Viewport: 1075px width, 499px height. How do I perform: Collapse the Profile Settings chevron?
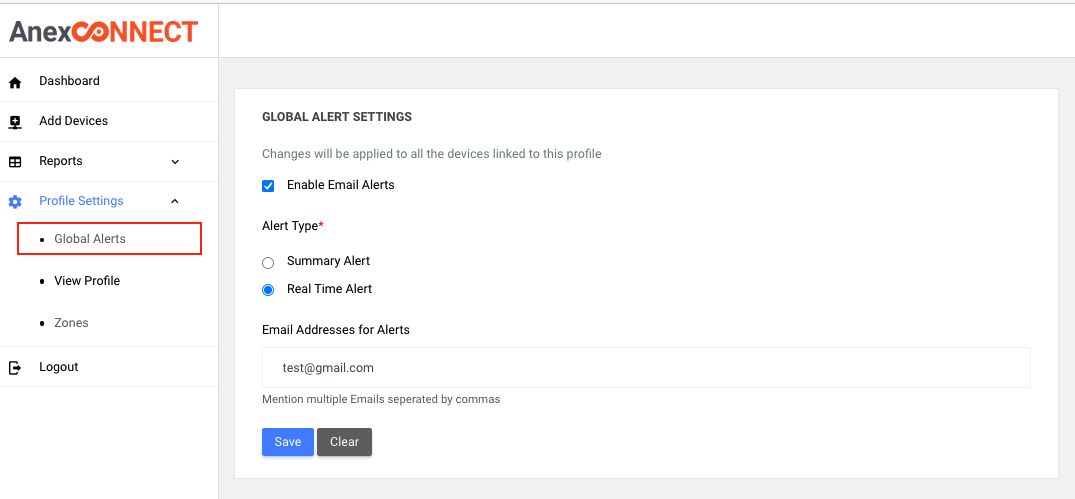(x=175, y=201)
